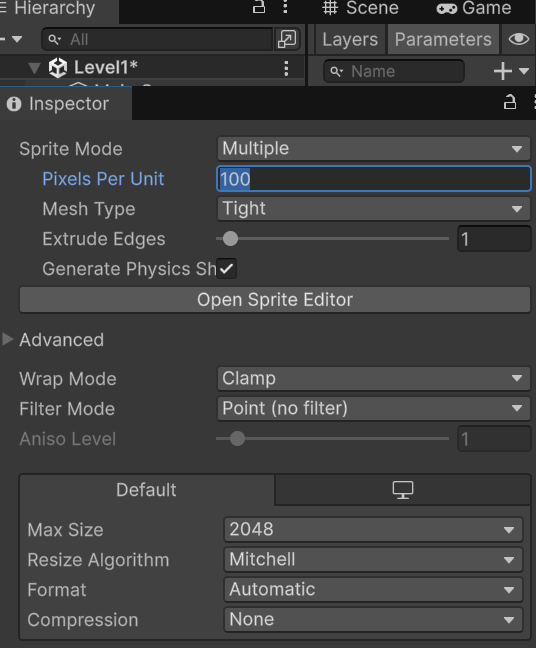Image resolution: width=536 pixels, height=648 pixels.
Task: Click the parameter Name search field
Action: 394,71
